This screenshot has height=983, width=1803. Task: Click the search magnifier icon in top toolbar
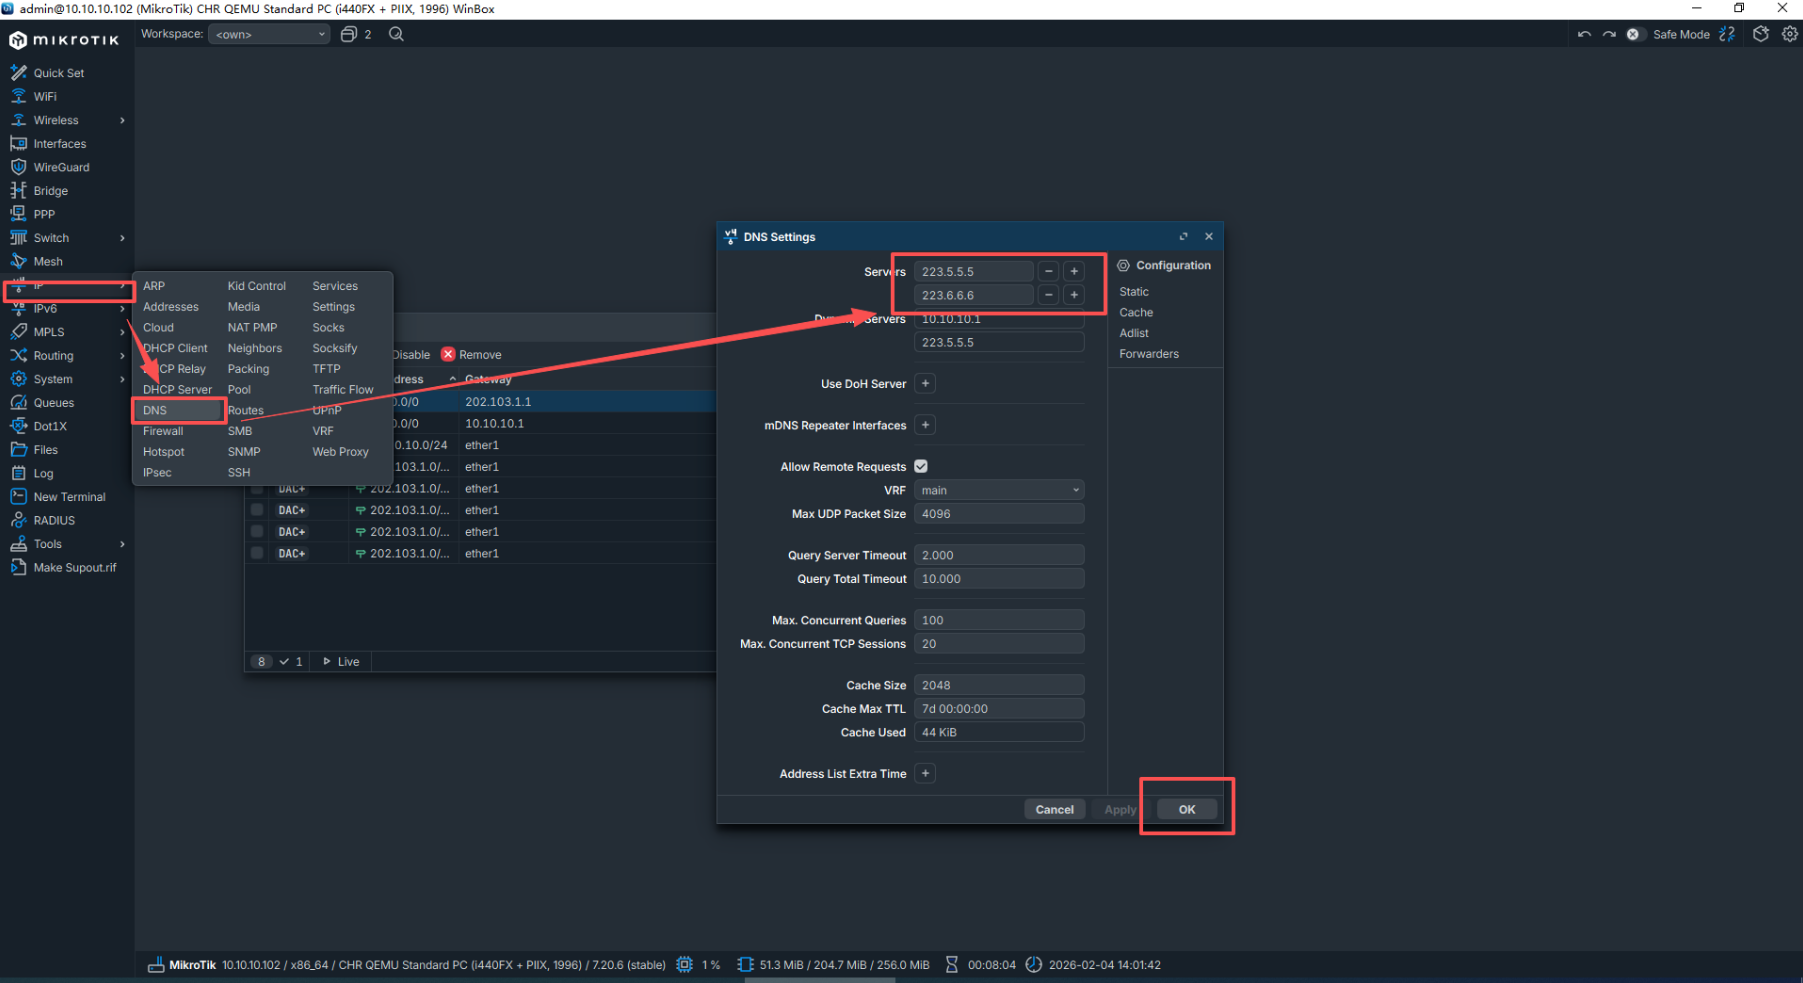click(x=396, y=34)
